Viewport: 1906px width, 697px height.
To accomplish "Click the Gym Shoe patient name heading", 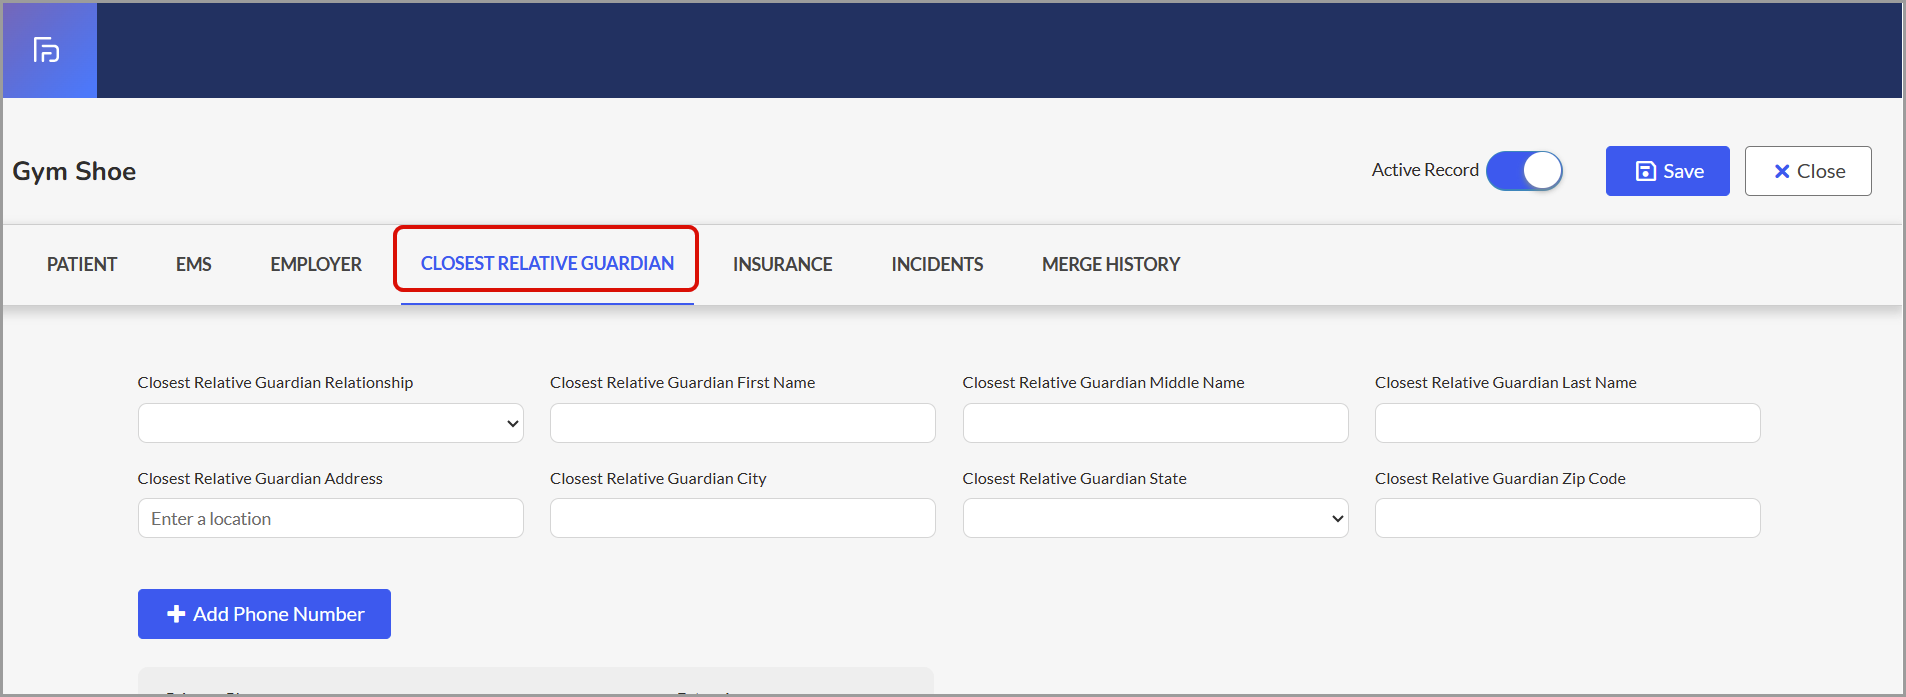I will pyautogui.click(x=74, y=171).
